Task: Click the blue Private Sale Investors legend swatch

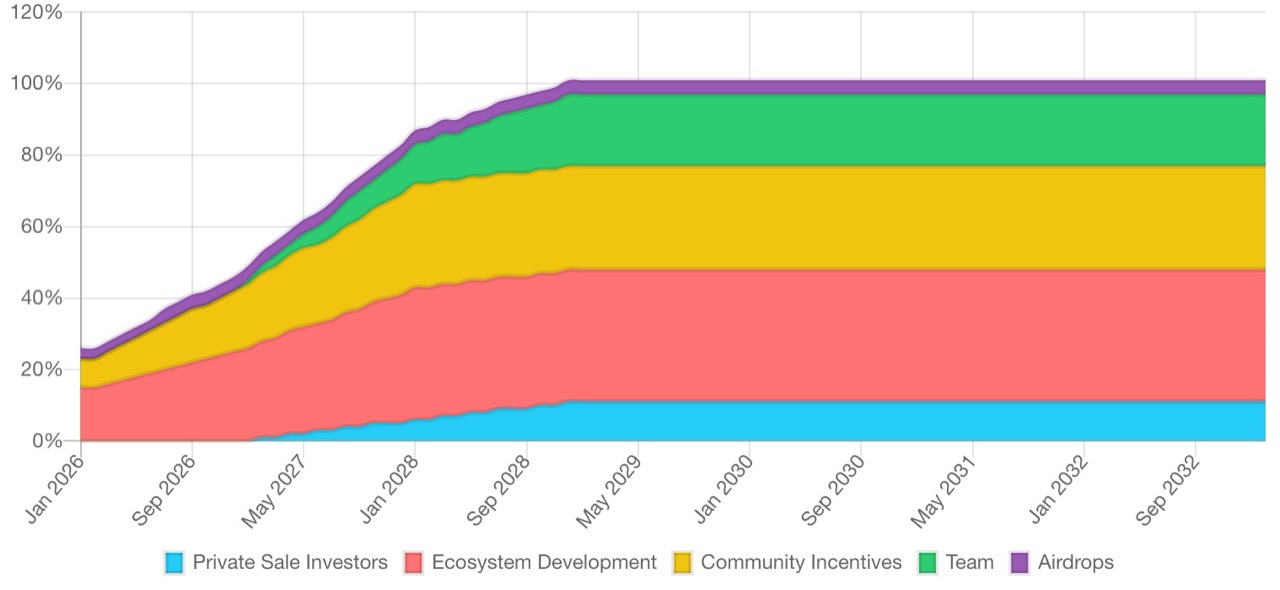Action: (x=175, y=563)
